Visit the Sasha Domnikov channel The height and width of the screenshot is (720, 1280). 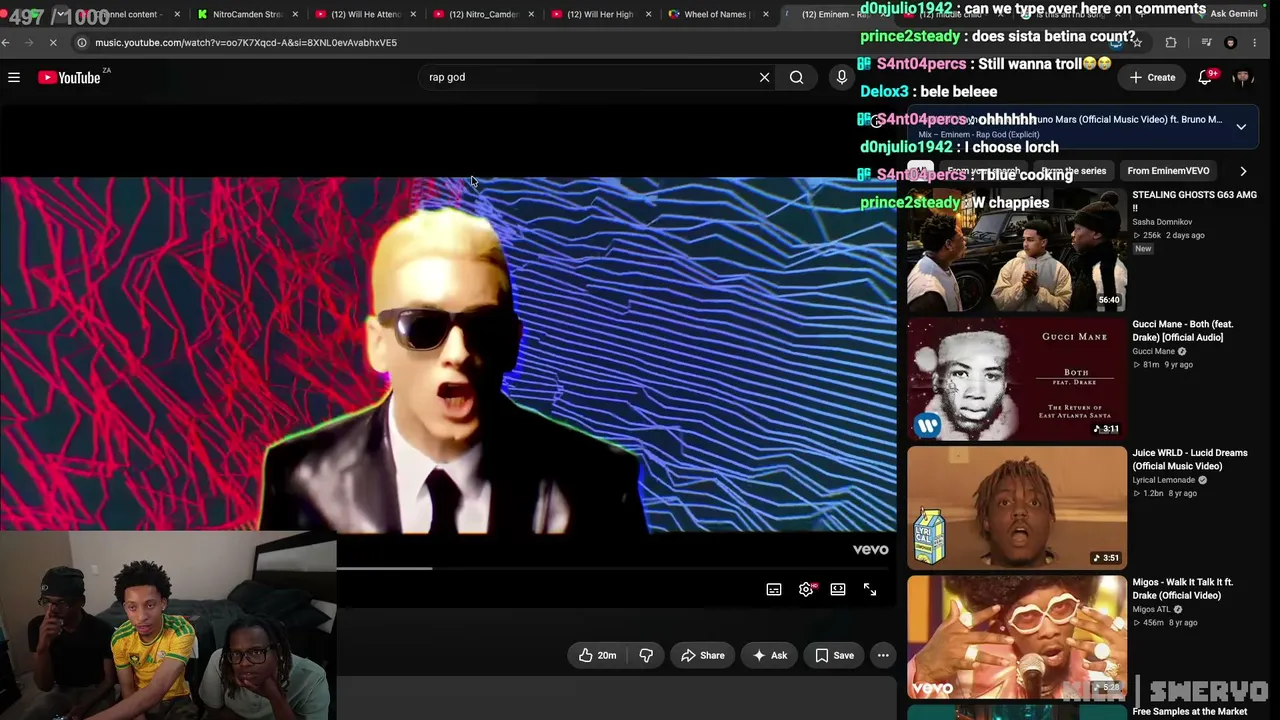click(x=1162, y=222)
